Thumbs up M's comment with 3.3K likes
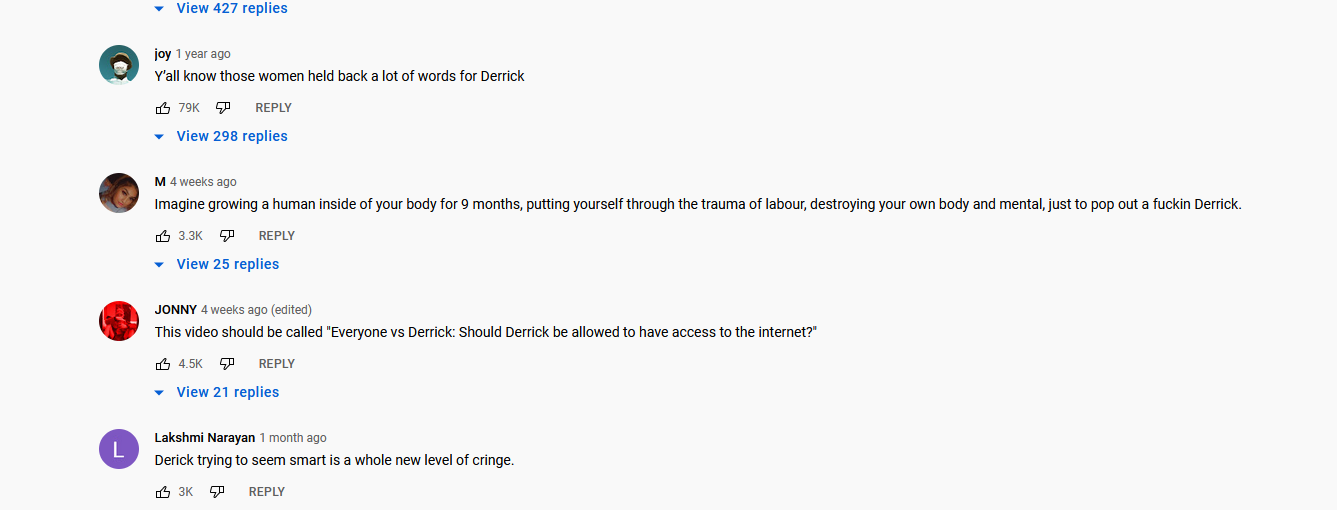The image size is (1337, 510). pos(163,236)
